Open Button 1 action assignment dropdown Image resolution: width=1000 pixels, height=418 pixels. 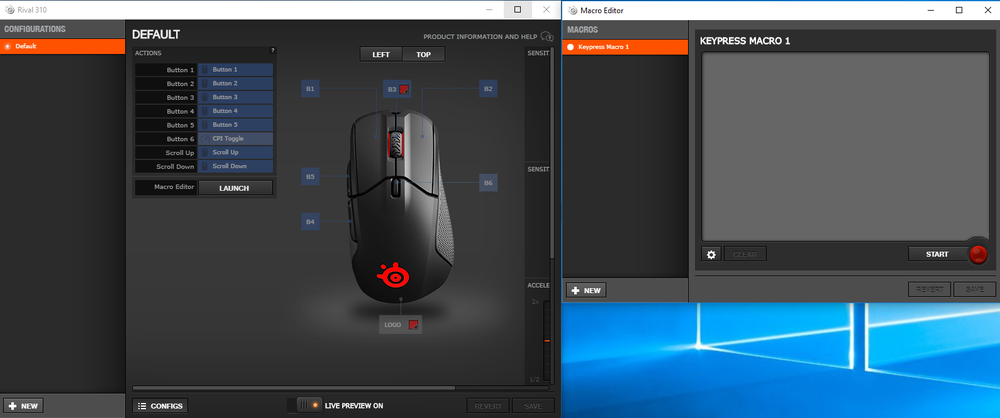point(235,70)
